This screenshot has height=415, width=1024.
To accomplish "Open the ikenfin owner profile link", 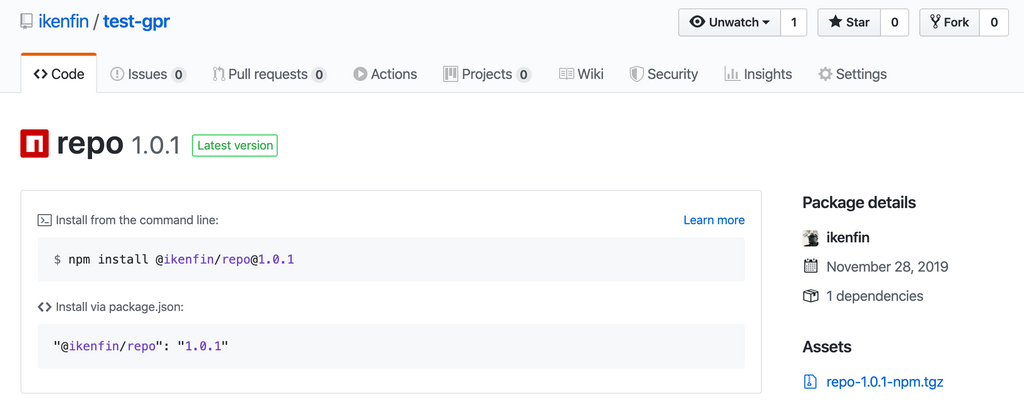I will tap(65, 22).
